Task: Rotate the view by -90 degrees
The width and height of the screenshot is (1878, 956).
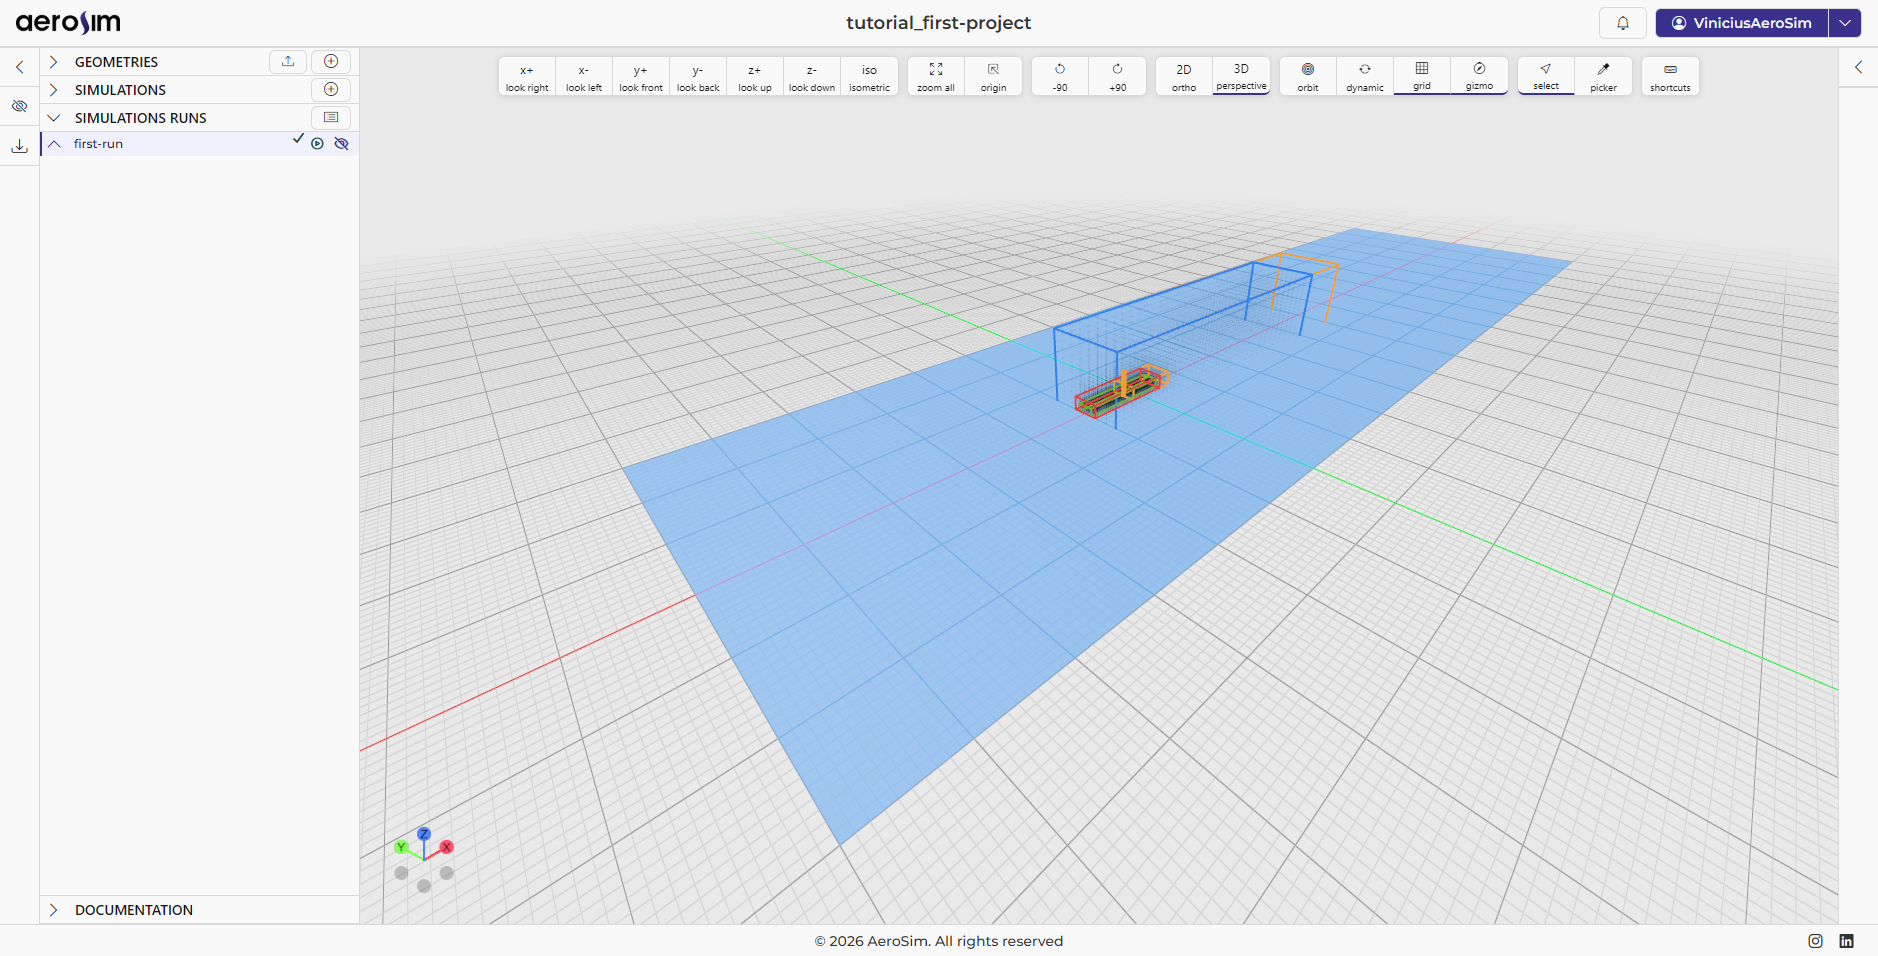Action: [x=1060, y=77]
